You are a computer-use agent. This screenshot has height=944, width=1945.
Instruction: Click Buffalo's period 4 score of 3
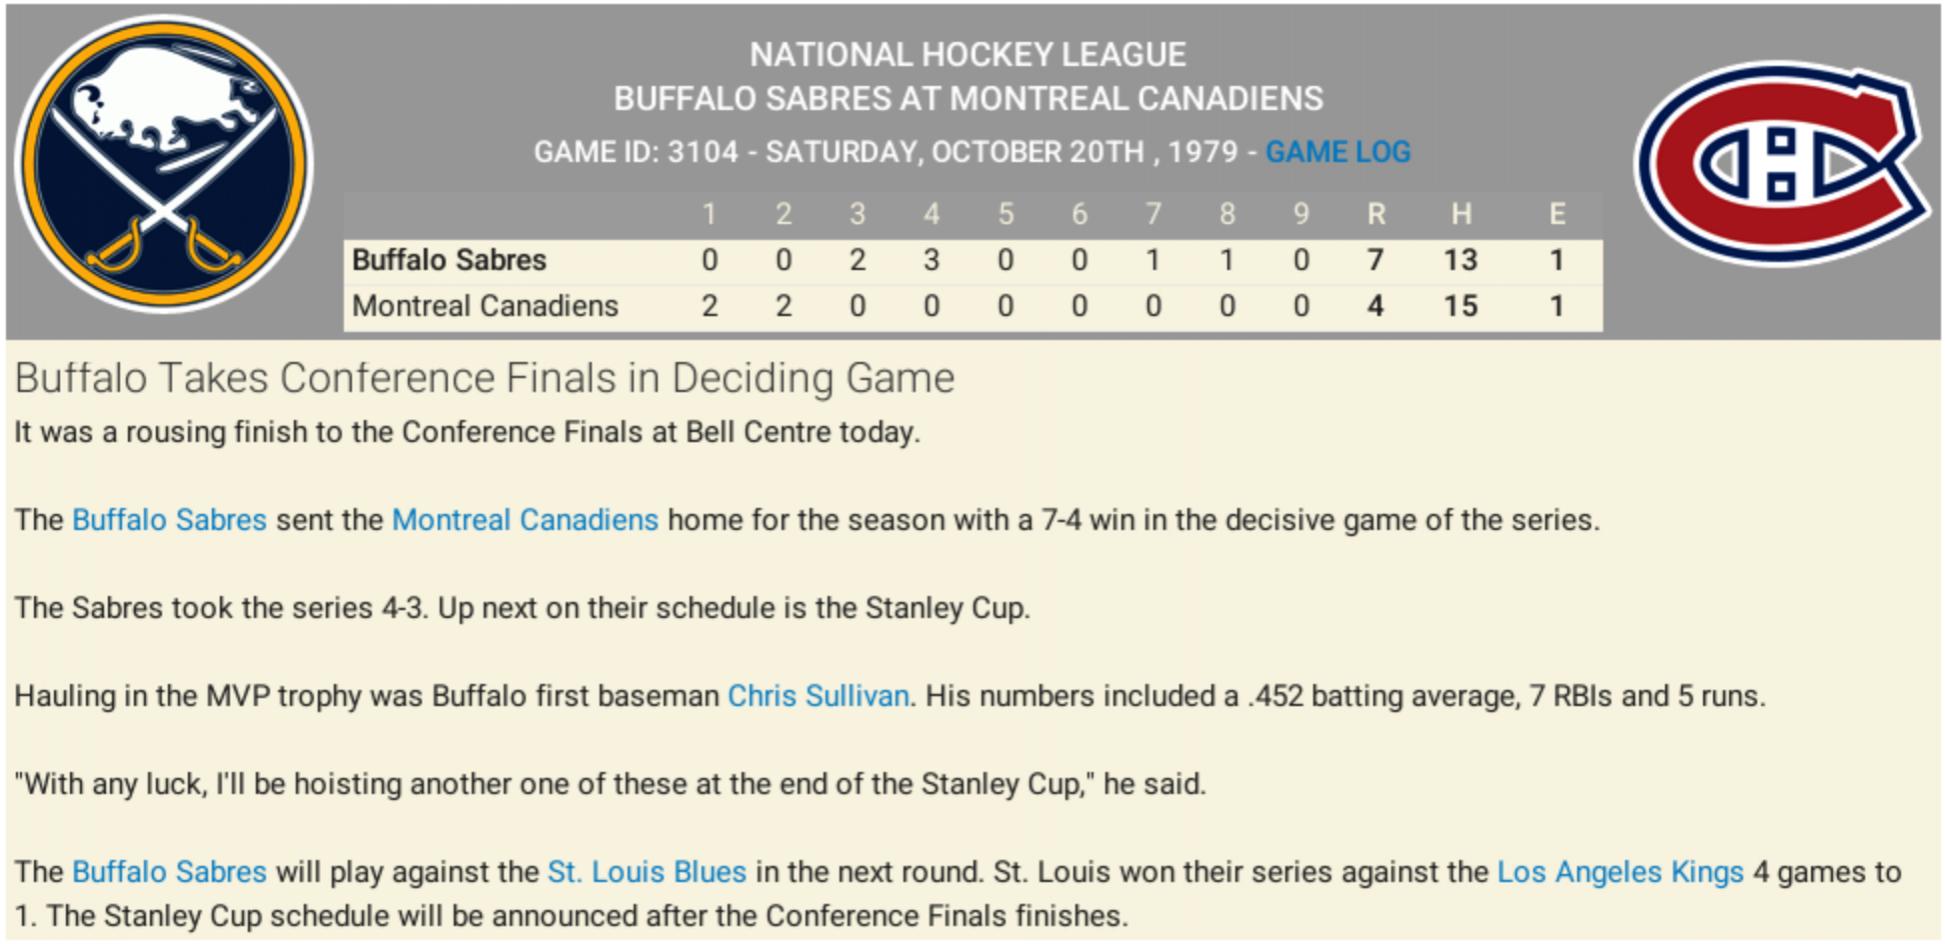(931, 260)
